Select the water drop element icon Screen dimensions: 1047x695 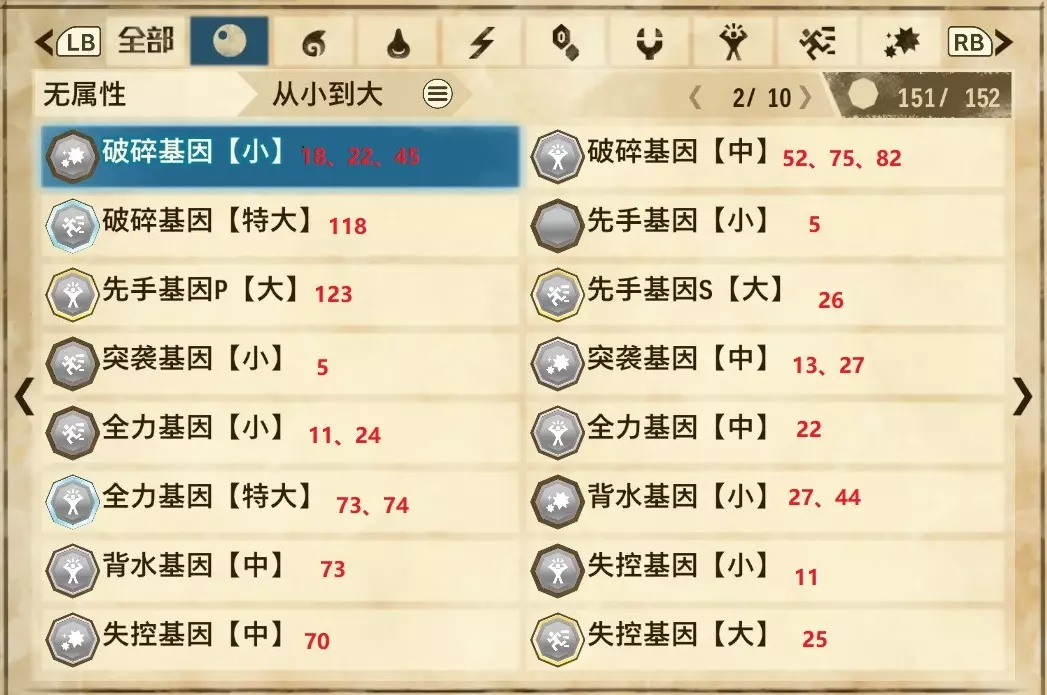pyautogui.click(x=399, y=44)
